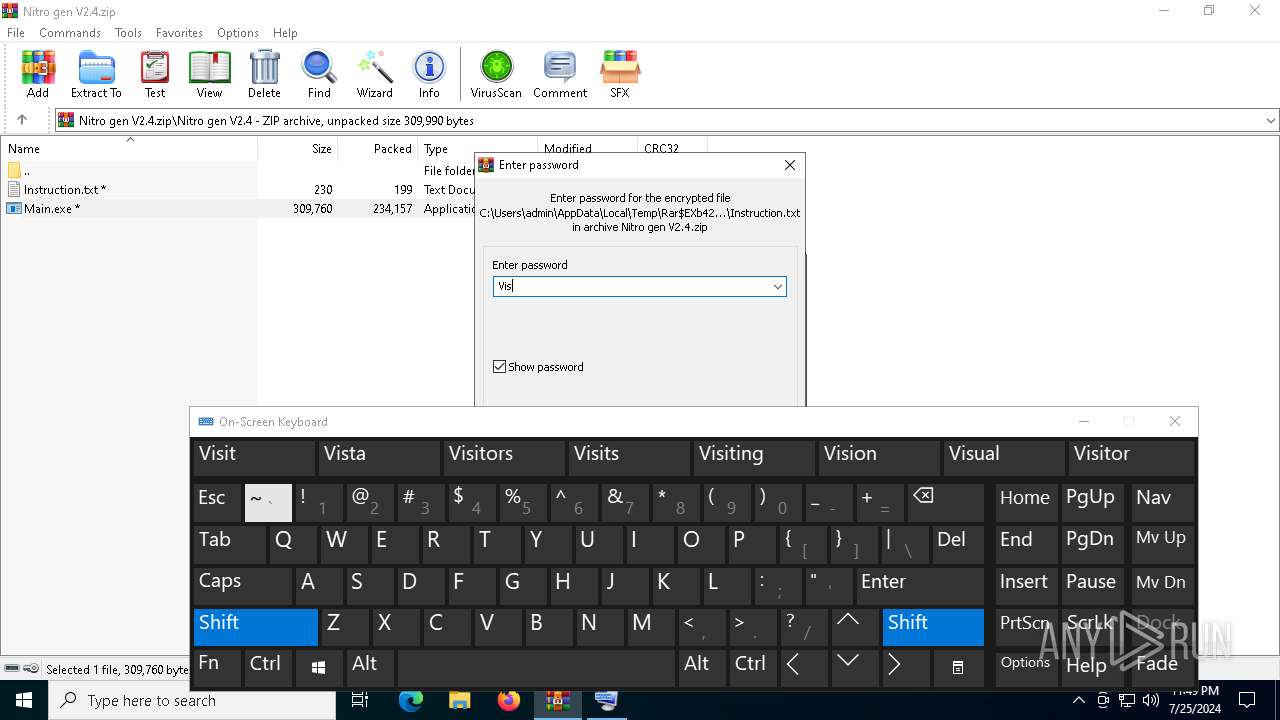
Task: Choose 'Visitors' word suggestion
Action: point(504,457)
